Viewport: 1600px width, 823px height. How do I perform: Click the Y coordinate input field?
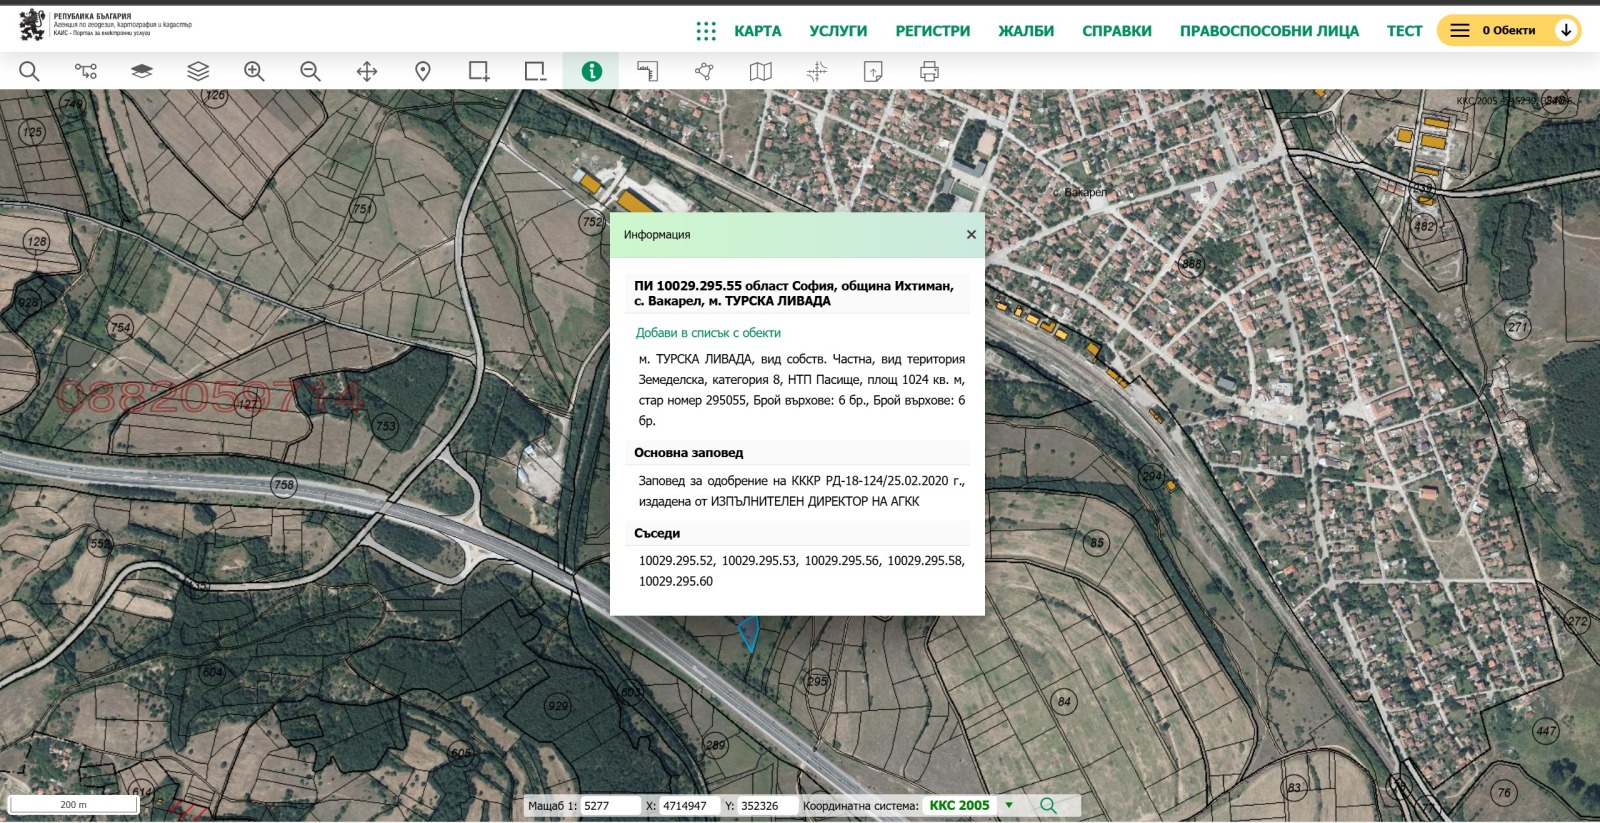767,805
